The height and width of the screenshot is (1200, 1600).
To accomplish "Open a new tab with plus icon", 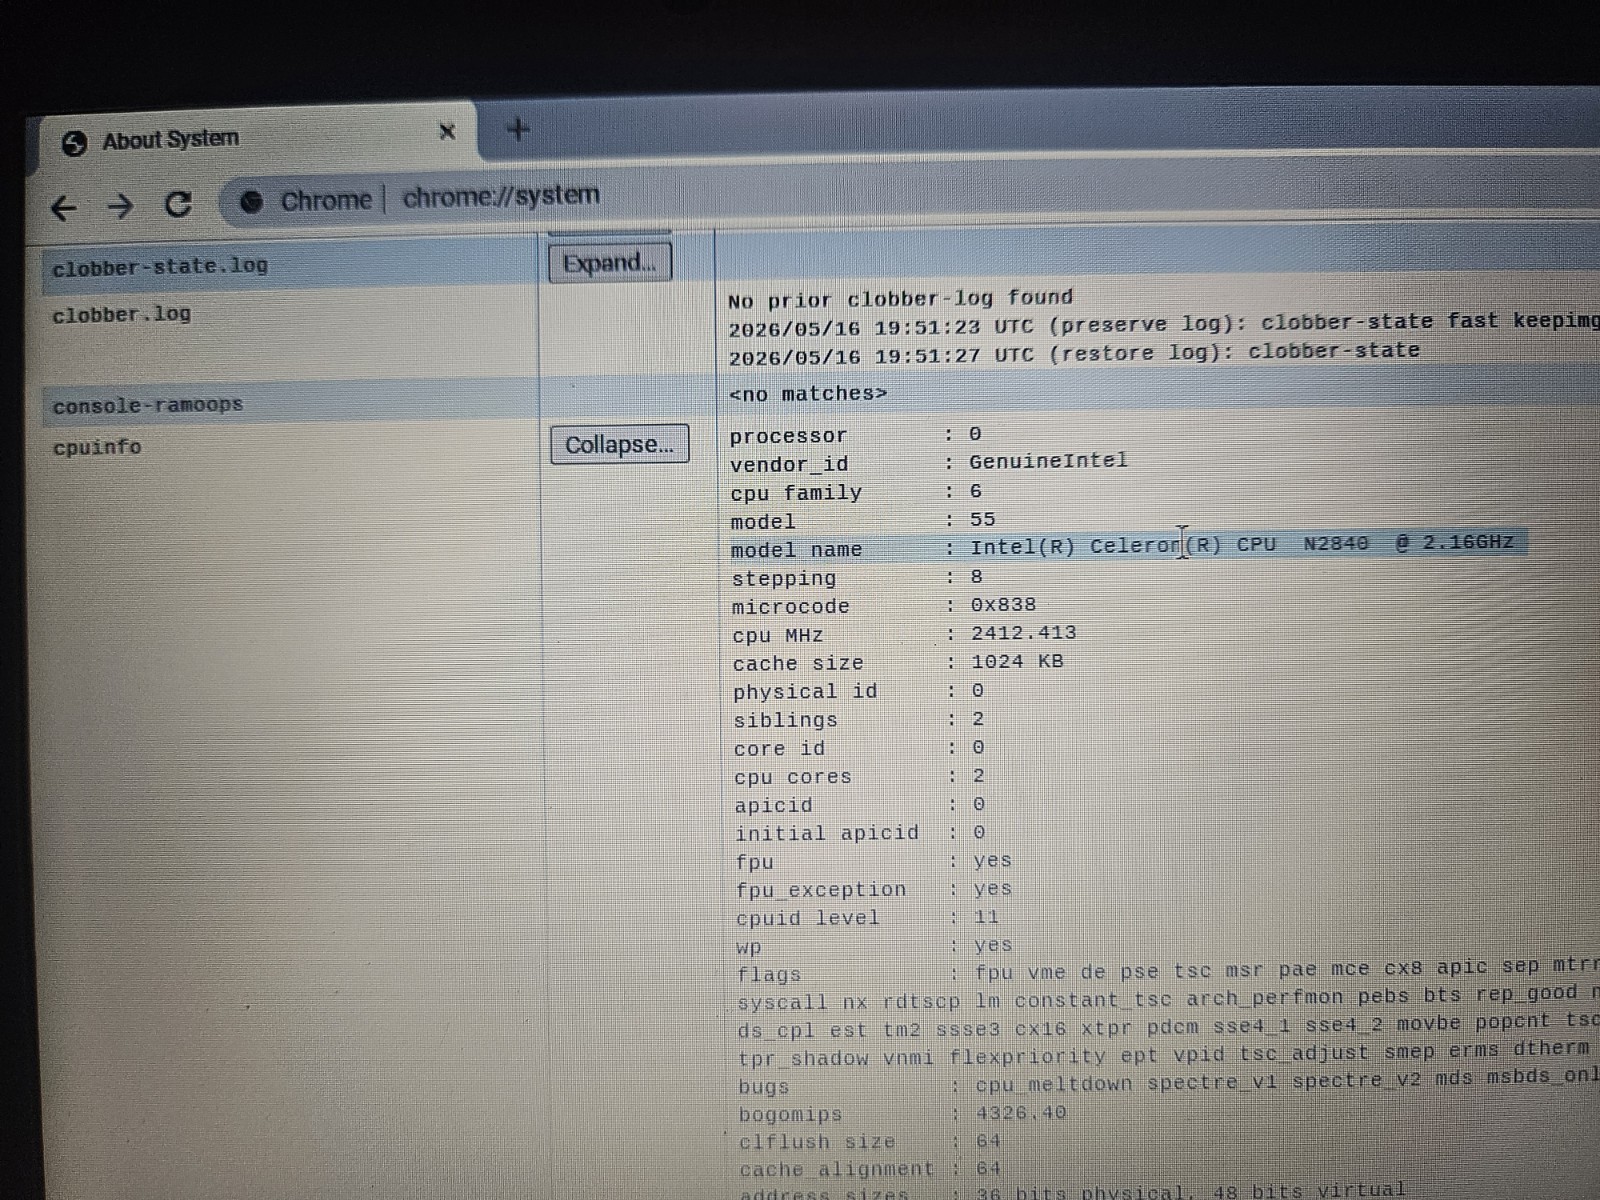I will click(518, 129).
